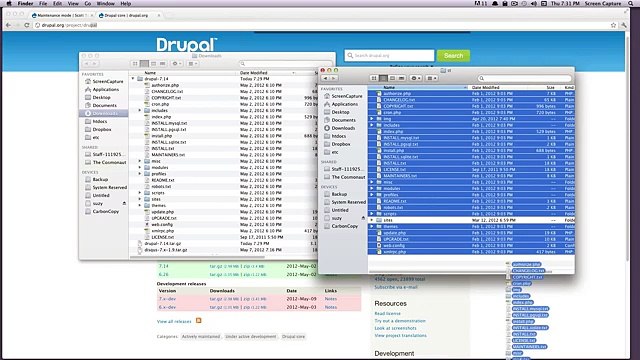640x360 pixels.
Task: Switch front Finder window to column view
Action: coord(392,78)
